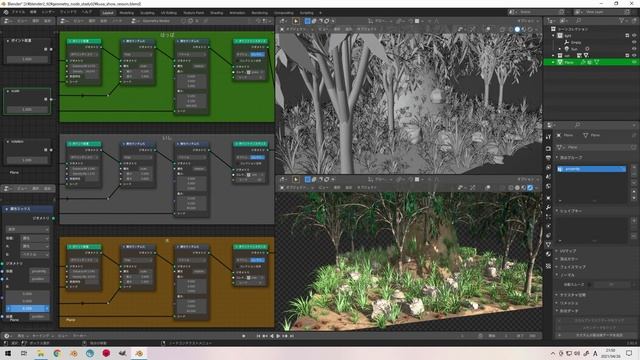
Task: Select the はっぱ green frame title
Action: click(167, 35)
